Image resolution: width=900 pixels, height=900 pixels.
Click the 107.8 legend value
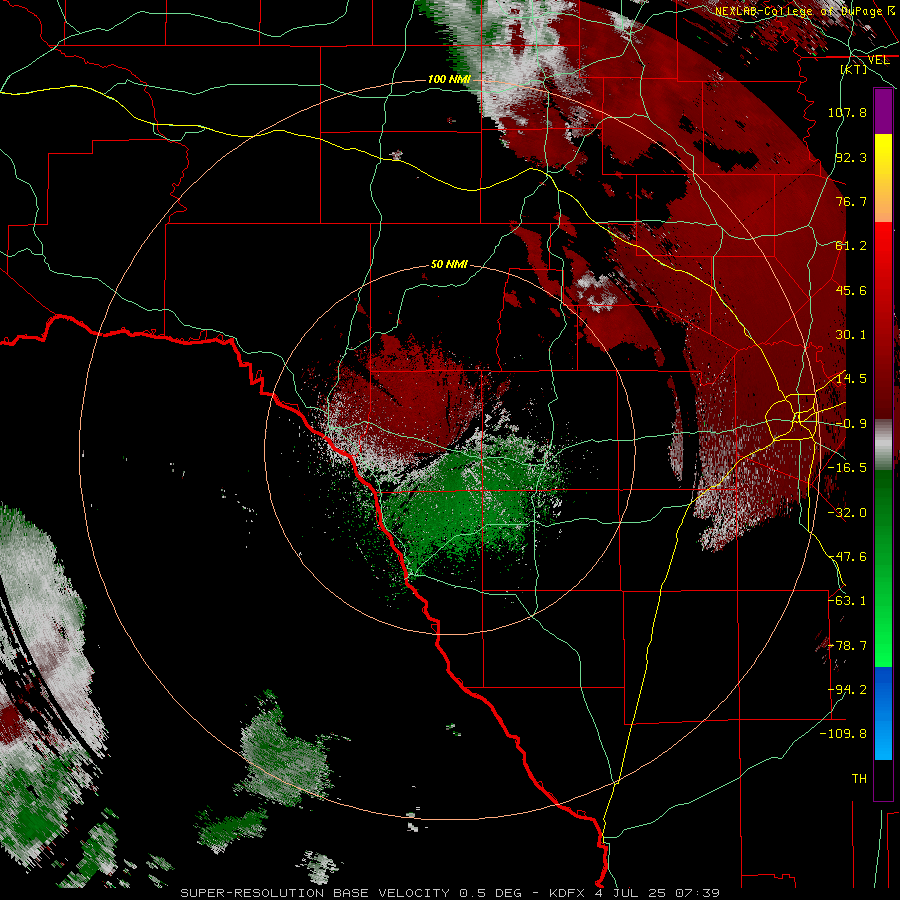pyautogui.click(x=847, y=112)
